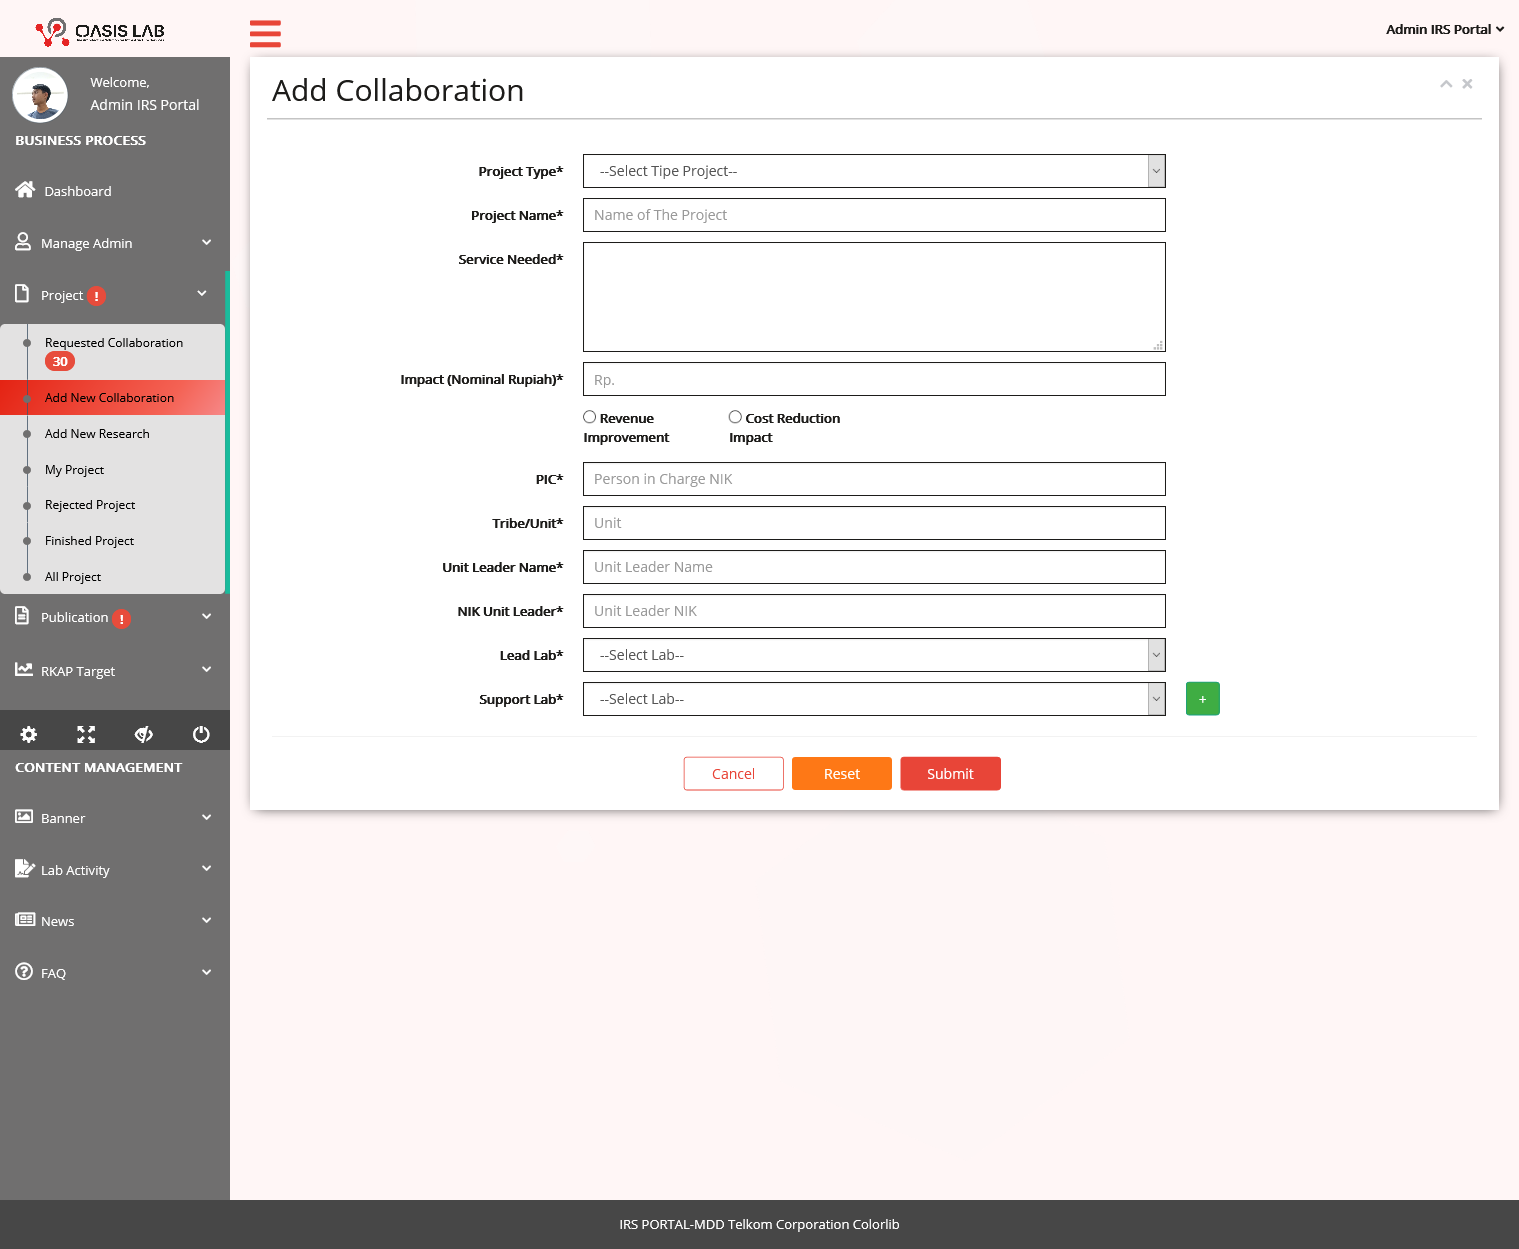This screenshot has width=1519, height=1249.
Task: Click the eye-slash lock icon
Action: [144, 734]
